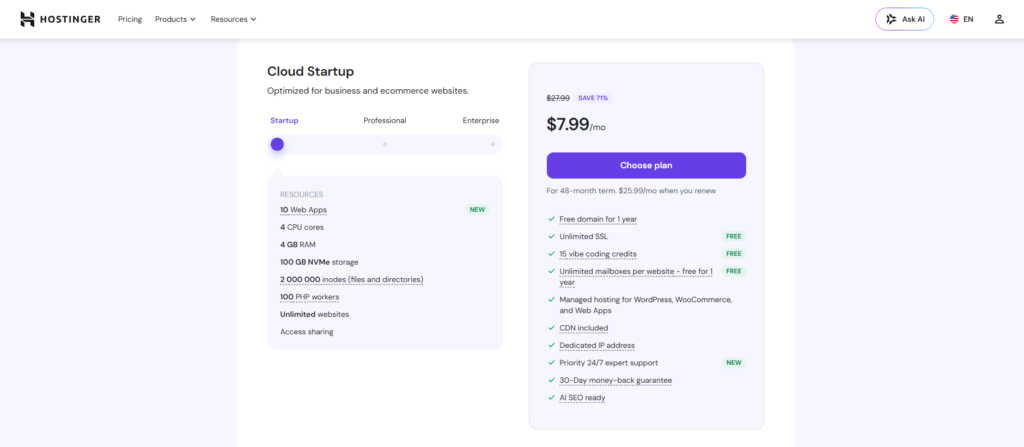The height and width of the screenshot is (447, 1024).
Task: Open the Pricing page
Action: pyautogui.click(x=130, y=19)
